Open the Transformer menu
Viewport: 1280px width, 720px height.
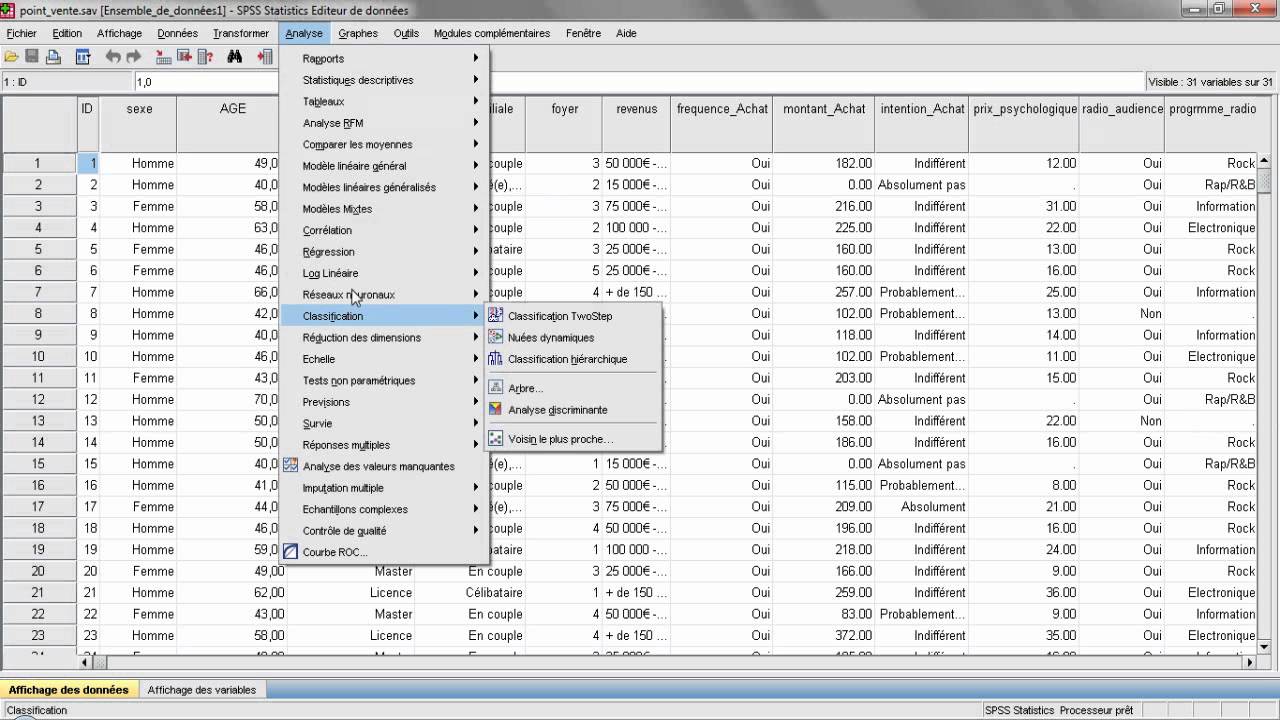241,33
